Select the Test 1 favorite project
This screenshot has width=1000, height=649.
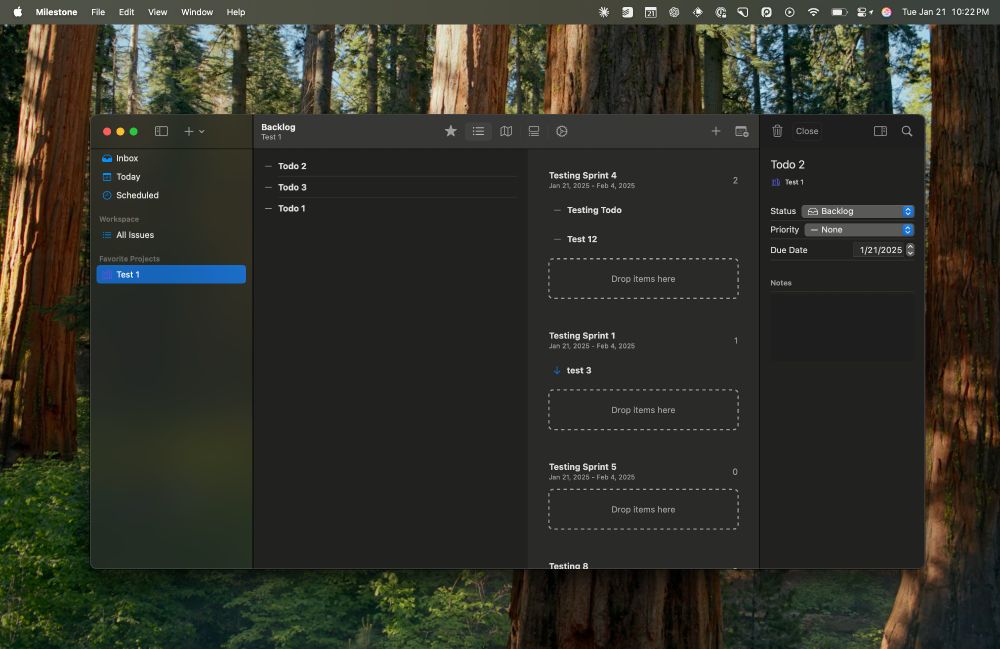tap(171, 274)
